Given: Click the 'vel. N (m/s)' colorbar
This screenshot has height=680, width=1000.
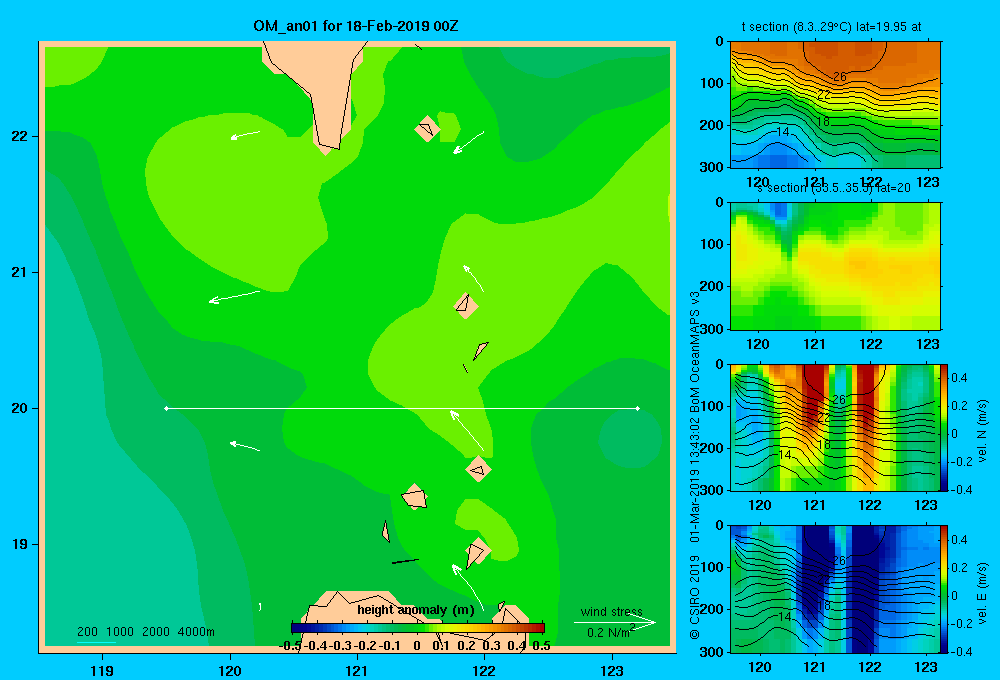Looking at the screenshot, I should point(945,427).
